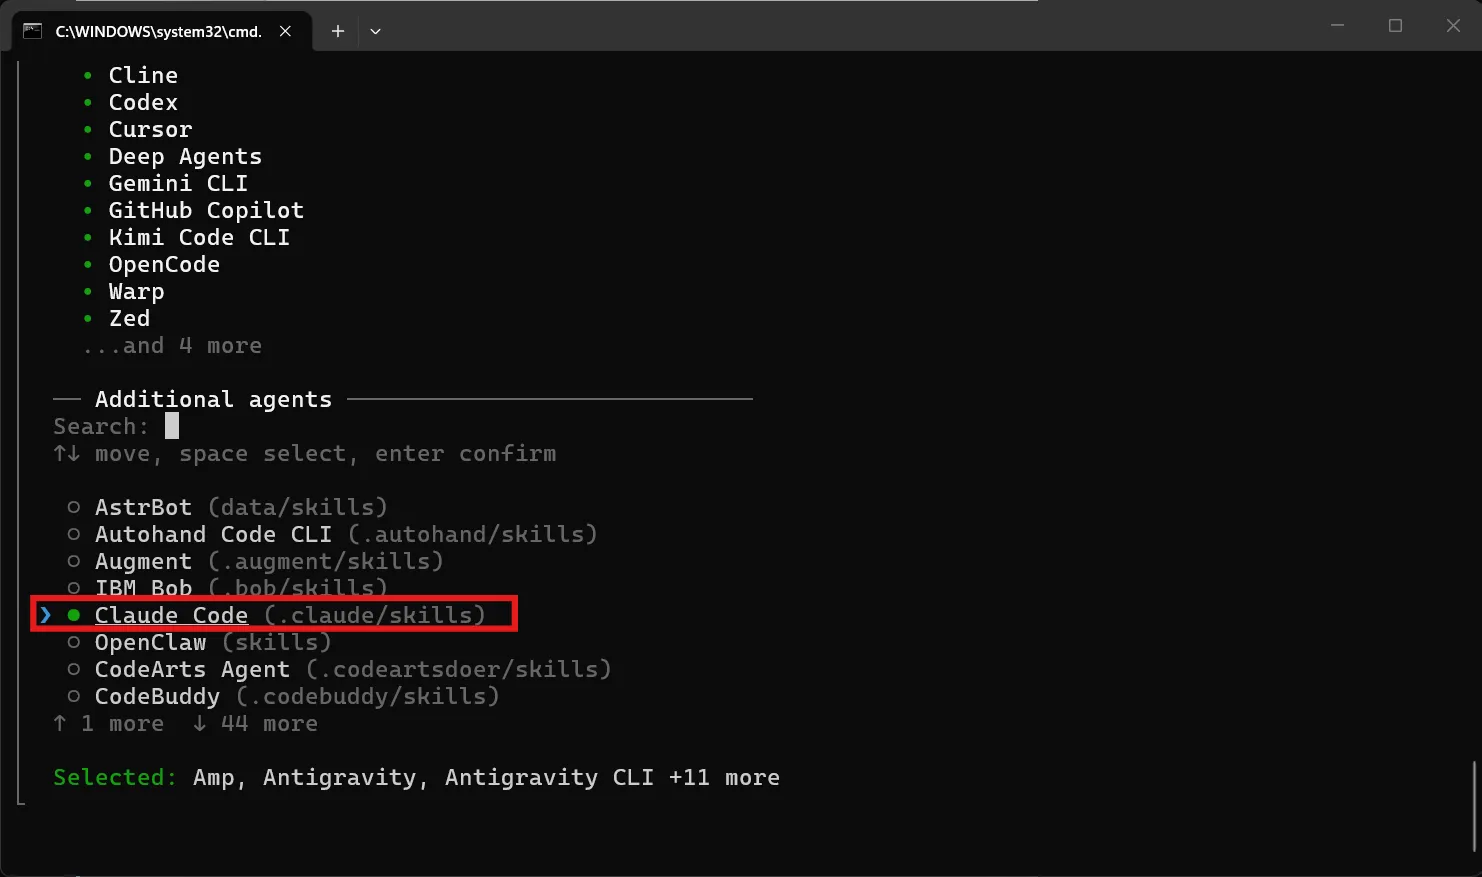The image size is (1482, 877).
Task: Maximize the terminal window
Action: (1395, 25)
